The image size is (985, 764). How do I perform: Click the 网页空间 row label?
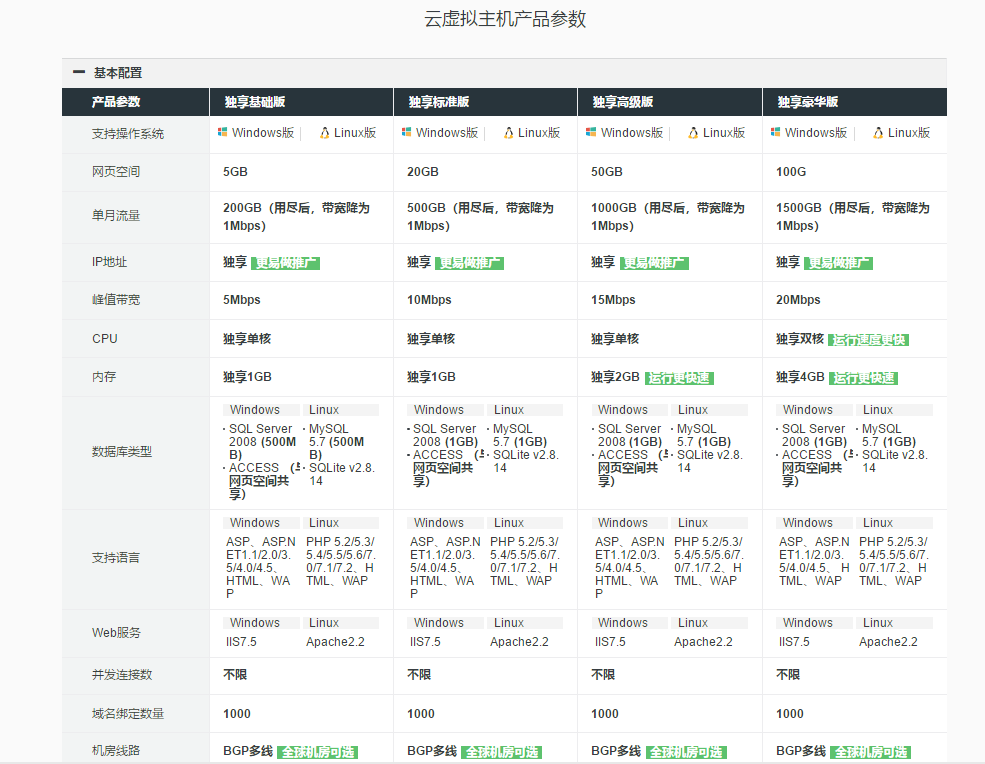pos(116,172)
